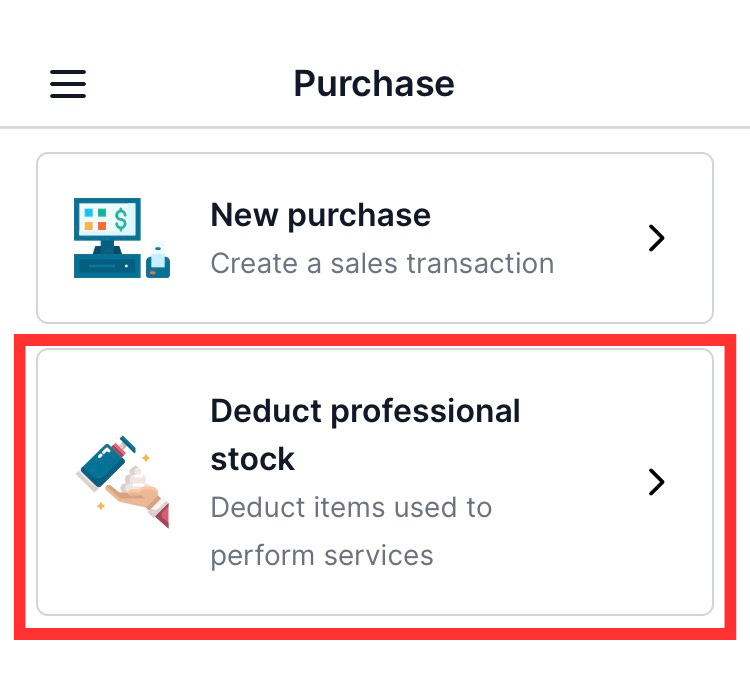
Task: Click the Purchase page title
Action: (x=374, y=84)
